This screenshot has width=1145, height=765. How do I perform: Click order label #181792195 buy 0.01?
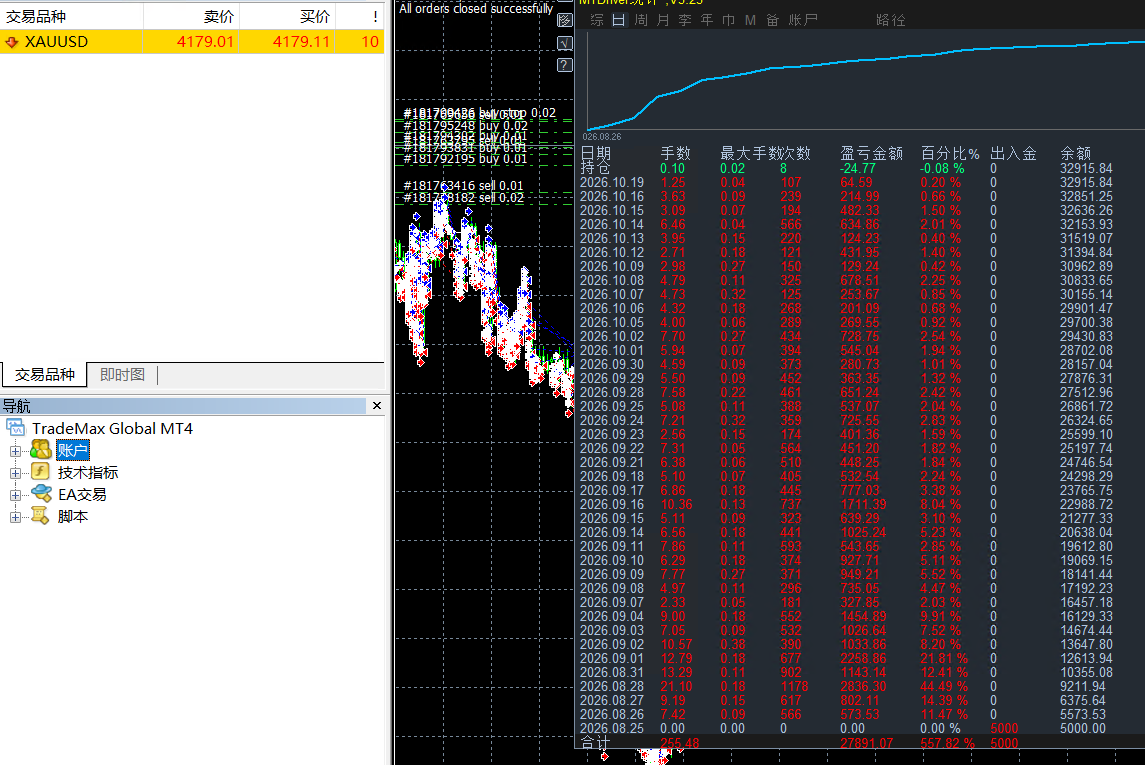[464, 158]
